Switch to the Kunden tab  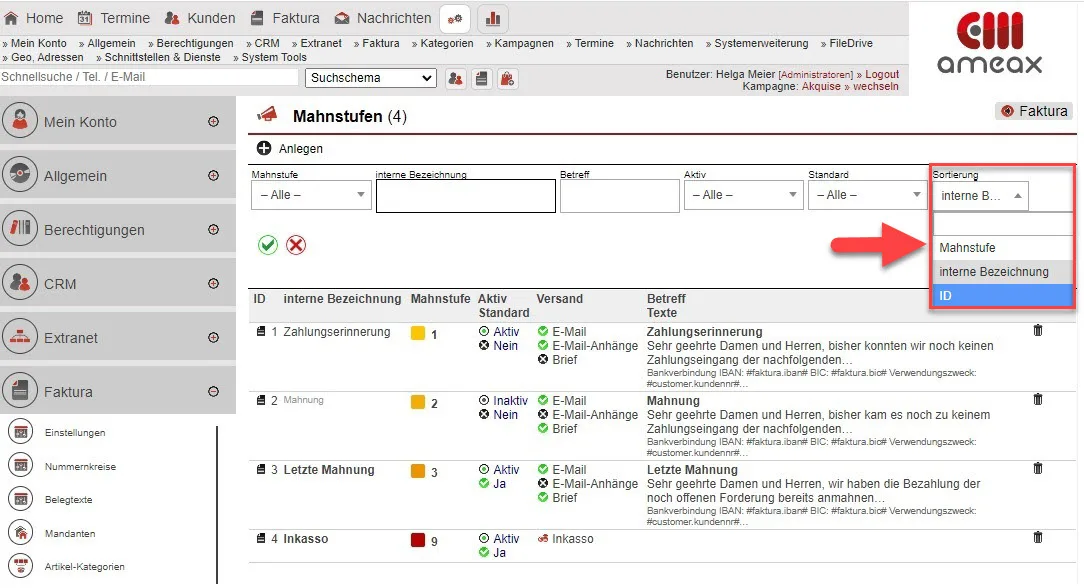(x=199, y=18)
